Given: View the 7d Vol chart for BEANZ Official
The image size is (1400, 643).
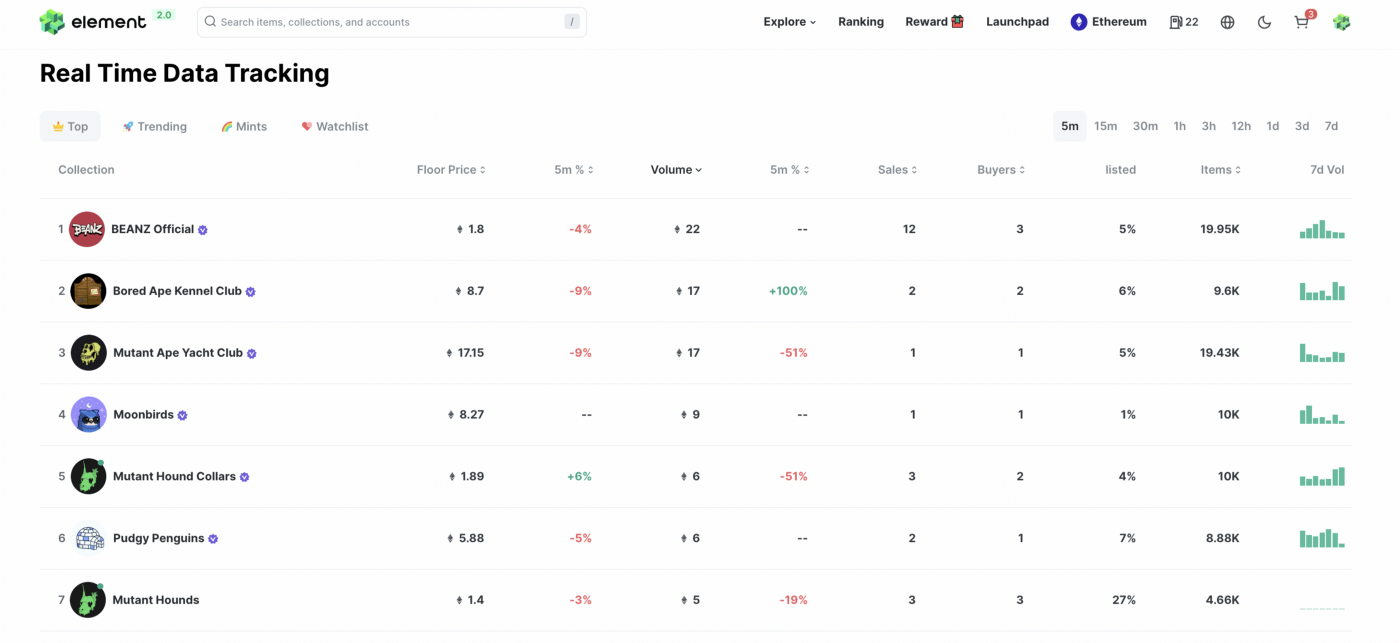Looking at the screenshot, I should 1322,229.
